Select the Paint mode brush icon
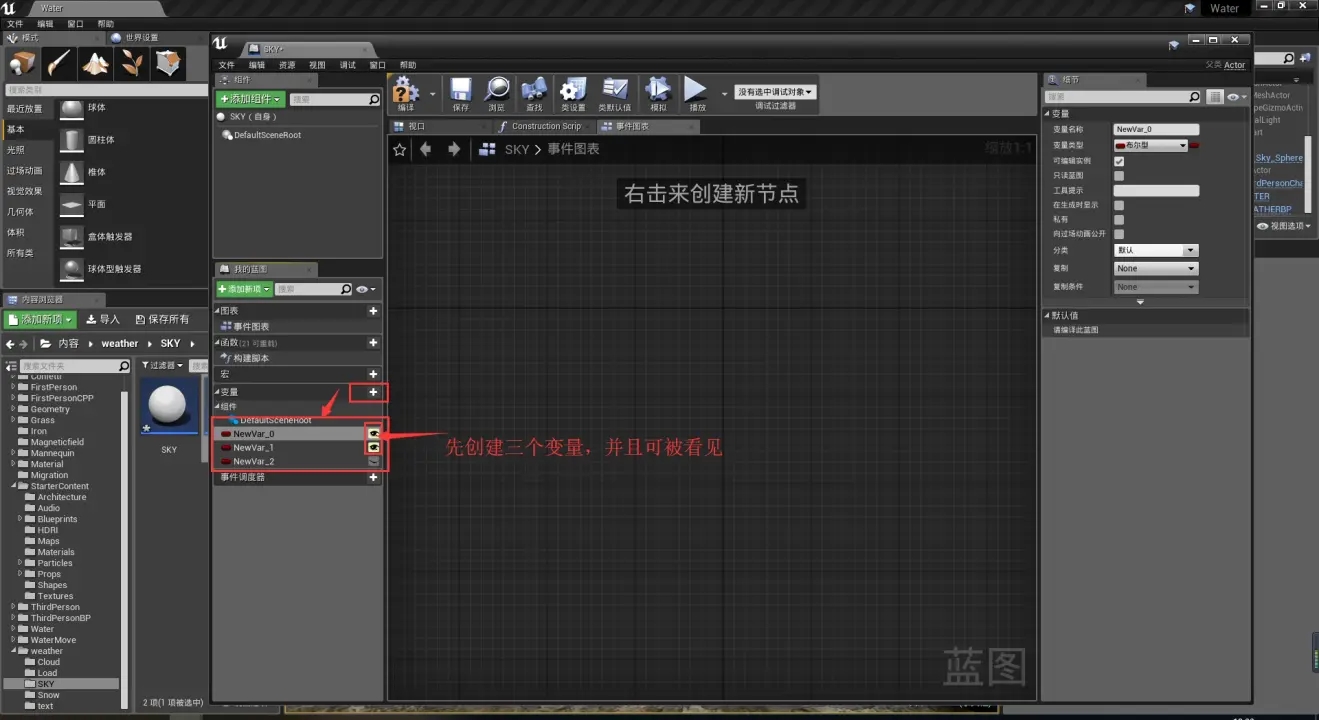This screenshot has height=720, width=1319. (59, 64)
